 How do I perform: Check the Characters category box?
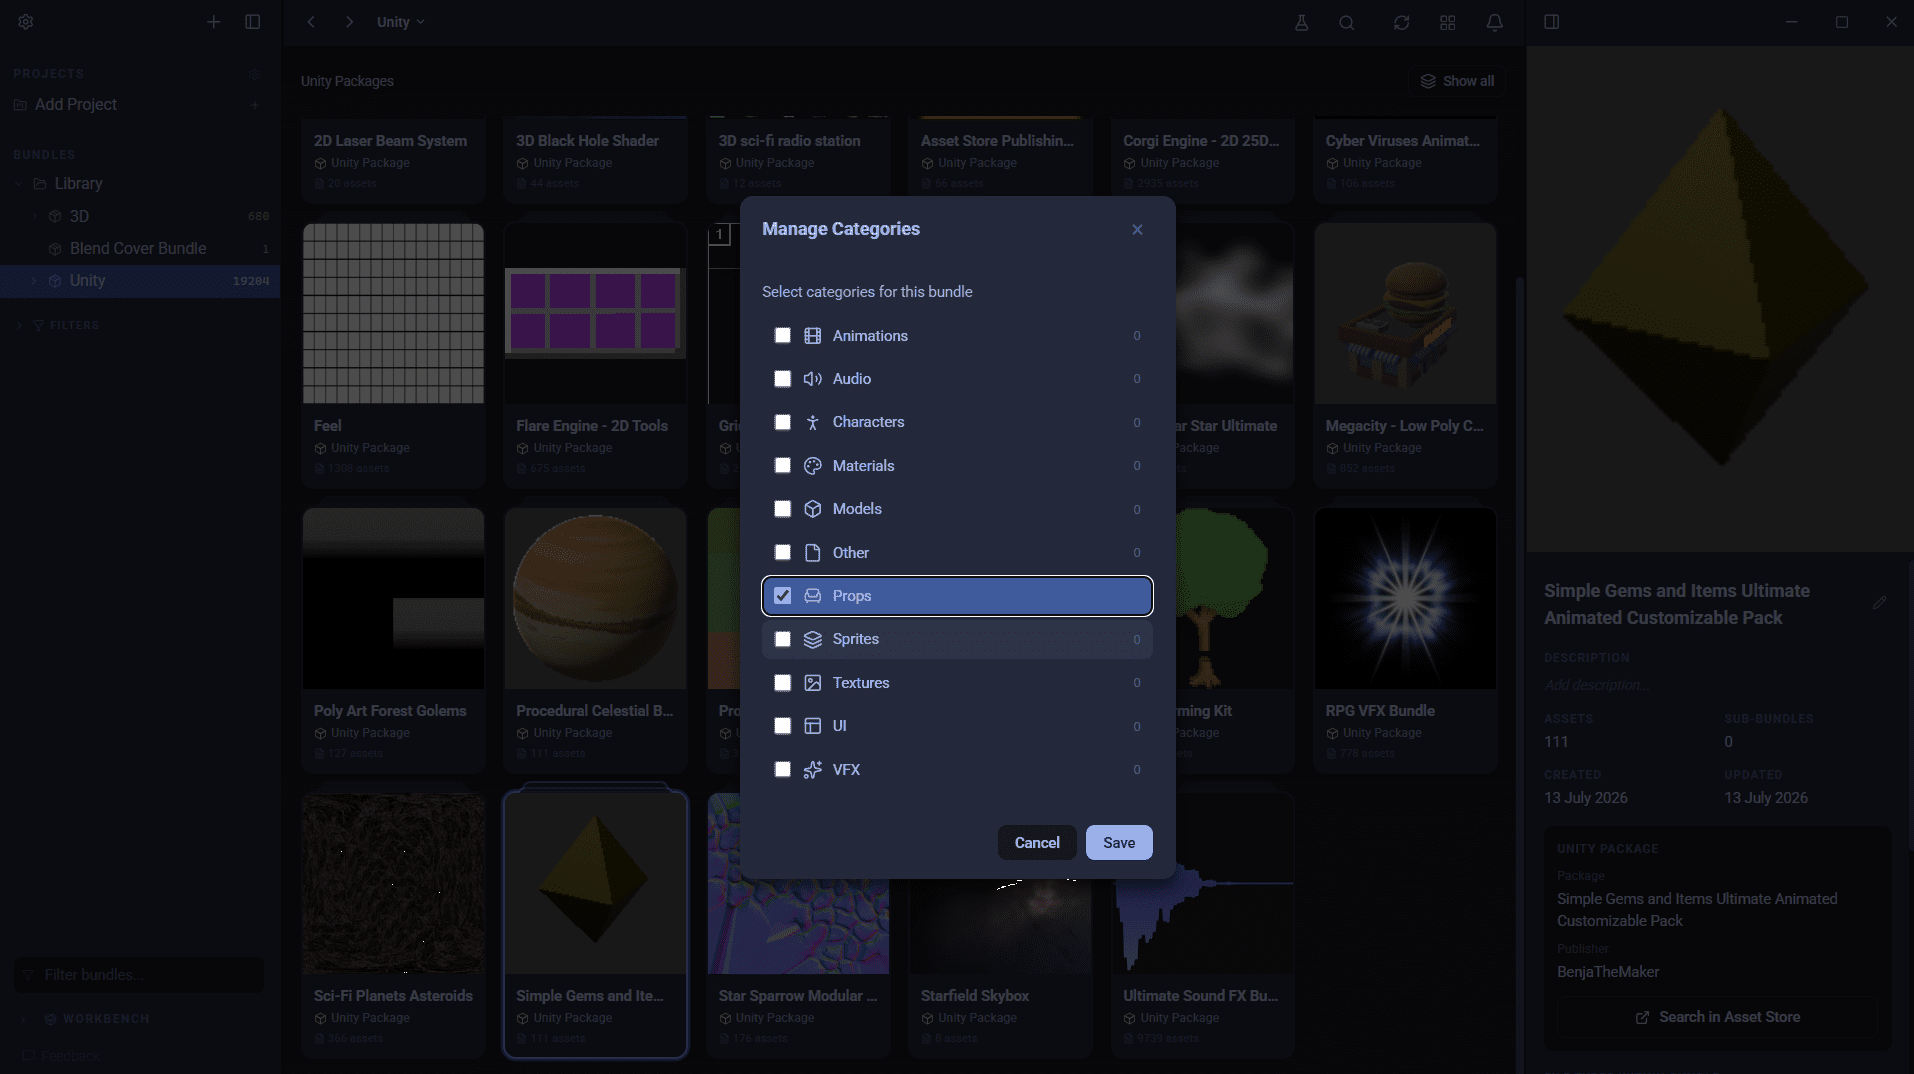click(x=783, y=422)
